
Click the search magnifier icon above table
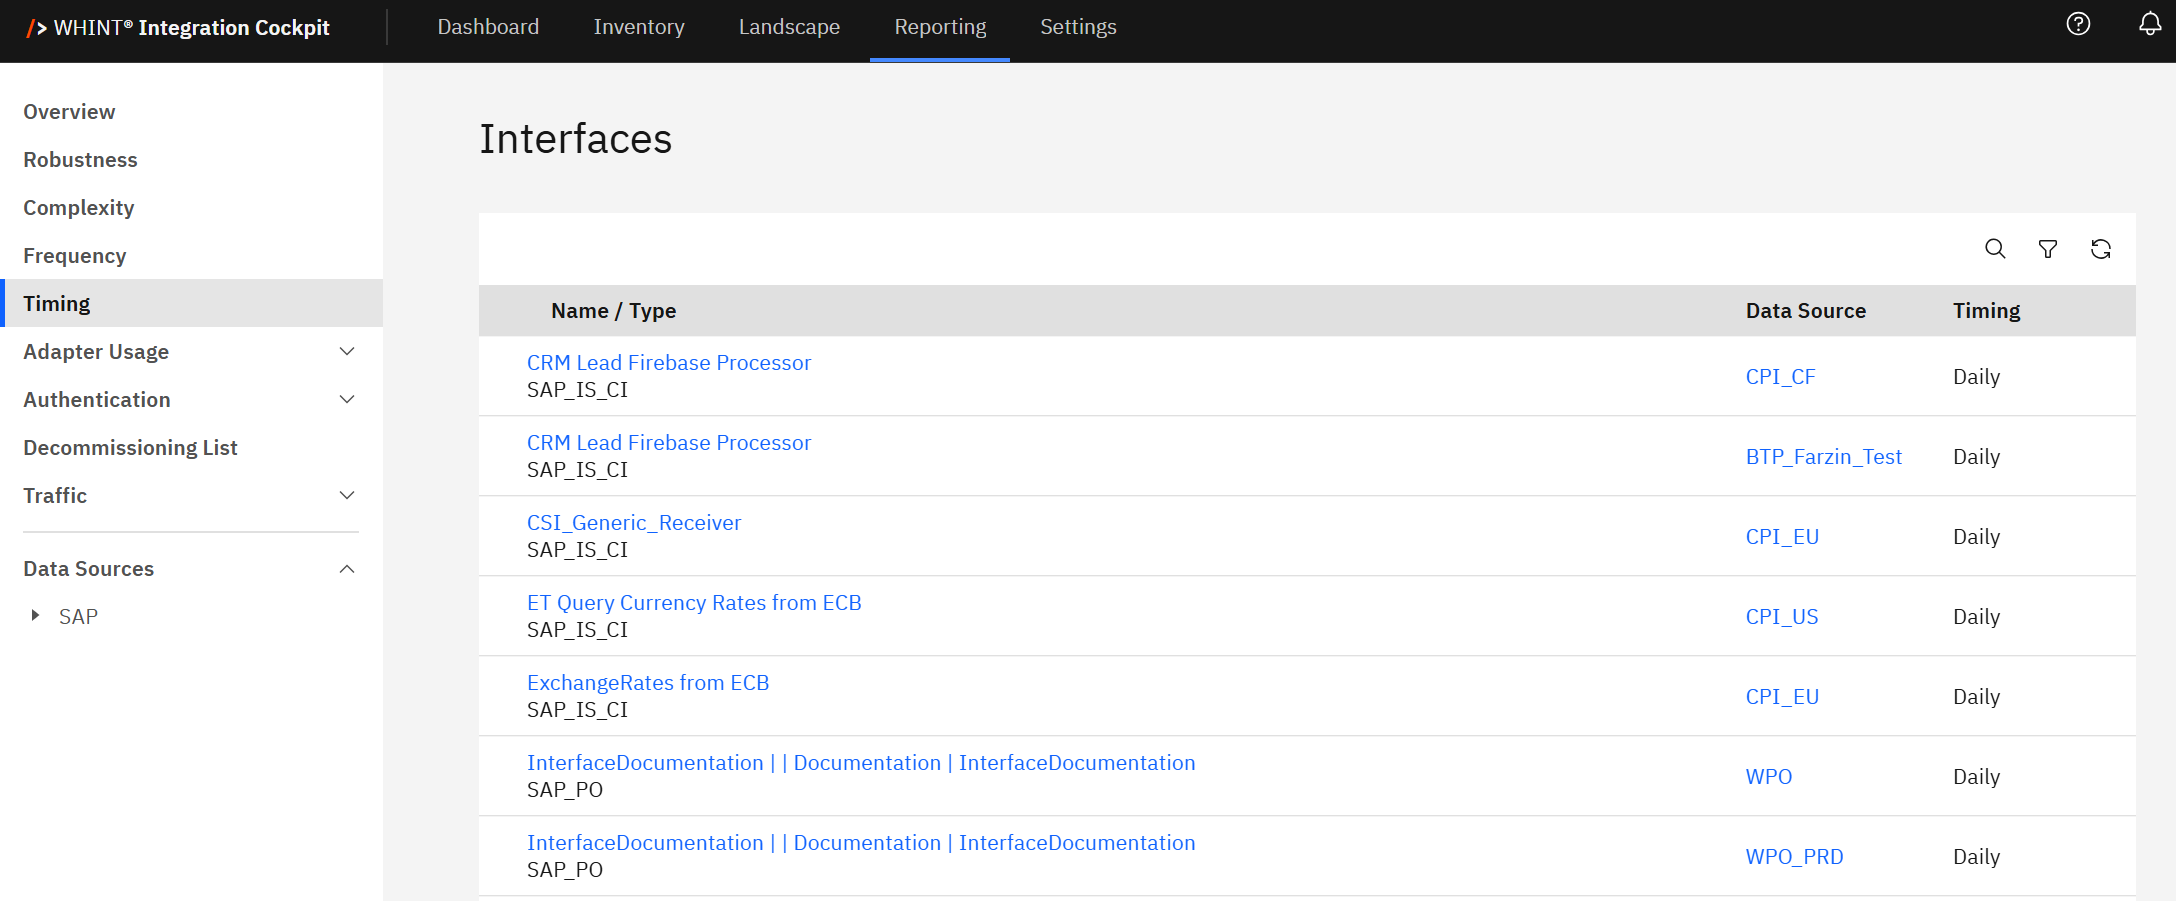click(1995, 249)
